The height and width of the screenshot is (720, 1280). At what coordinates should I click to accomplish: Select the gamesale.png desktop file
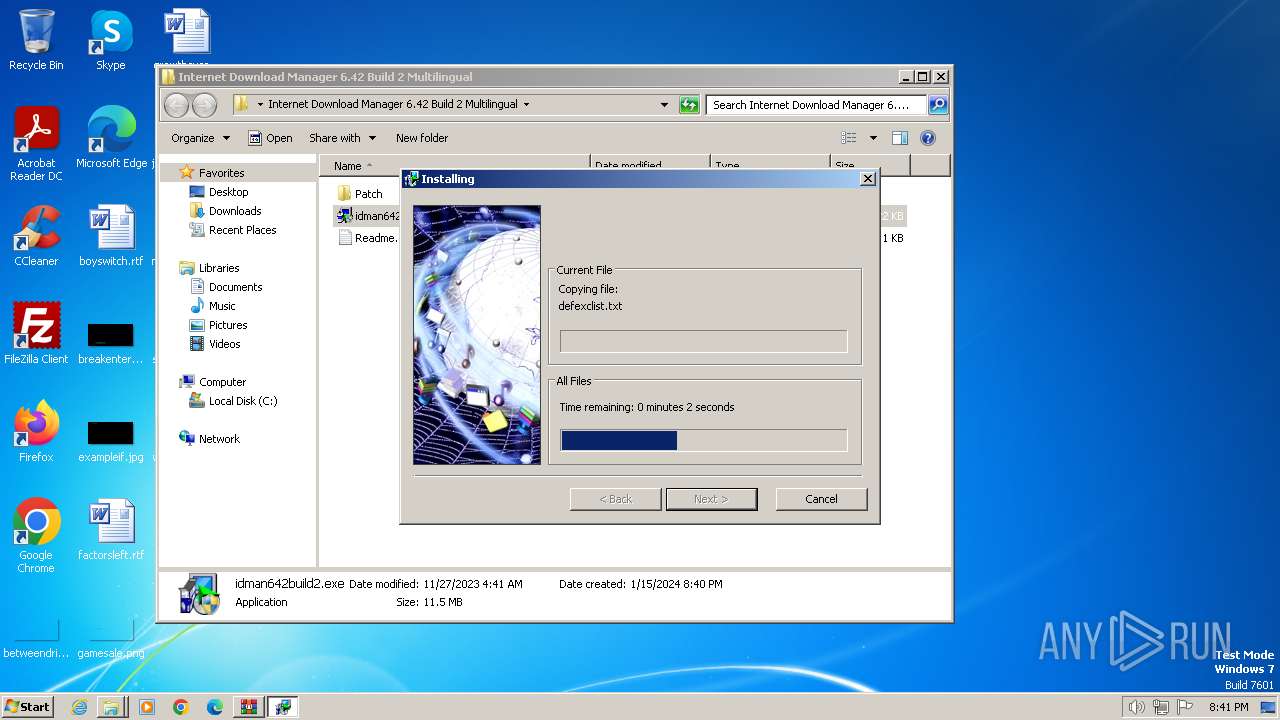(111, 640)
